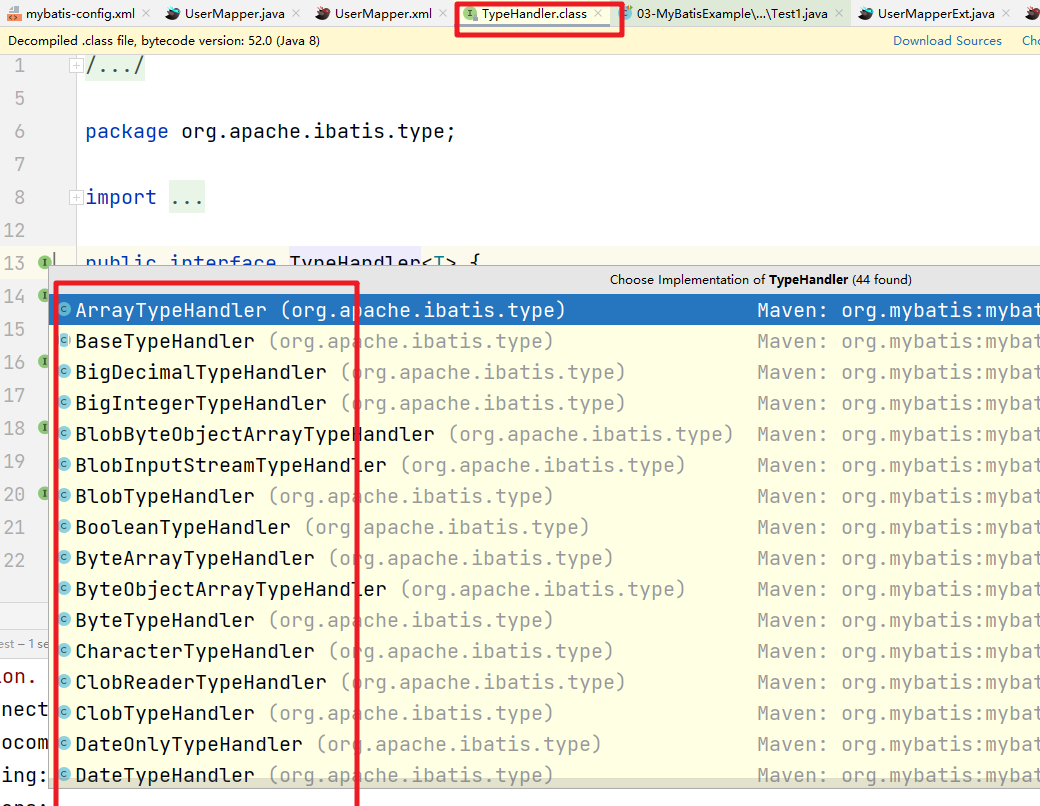This screenshot has height=806, width=1040.
Task: Select BaseTypeHandler implementation
Action: [545, 341]
